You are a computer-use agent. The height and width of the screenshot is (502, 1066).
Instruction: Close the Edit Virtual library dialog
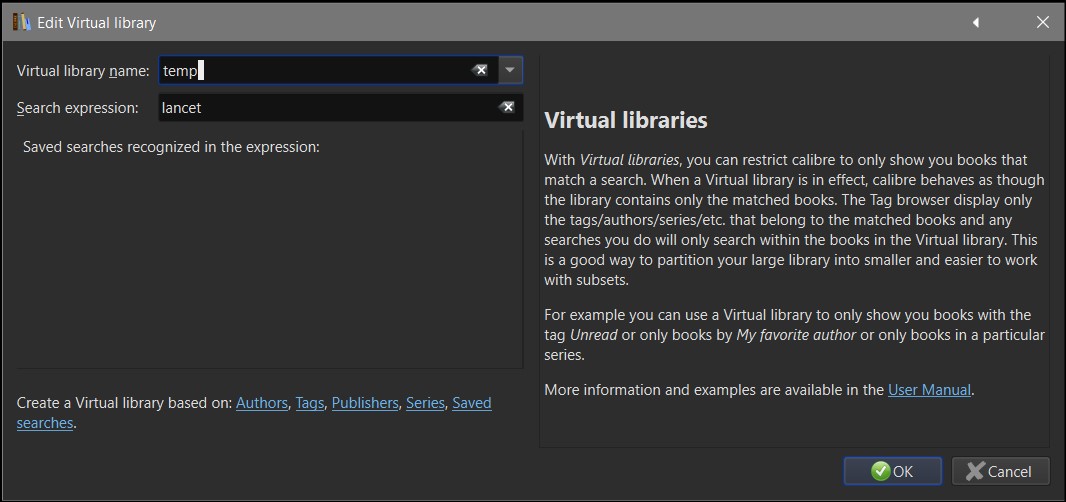pos(1043,22)
